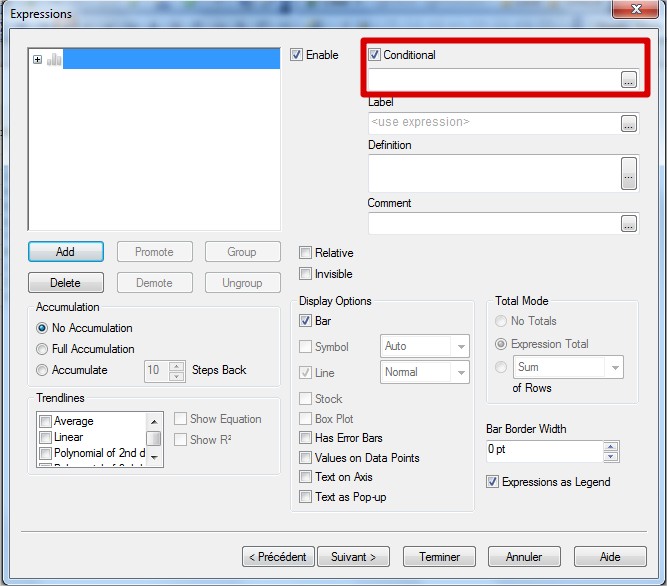
Task: Select the bar chart expression icon
Action: pos(54,59)
